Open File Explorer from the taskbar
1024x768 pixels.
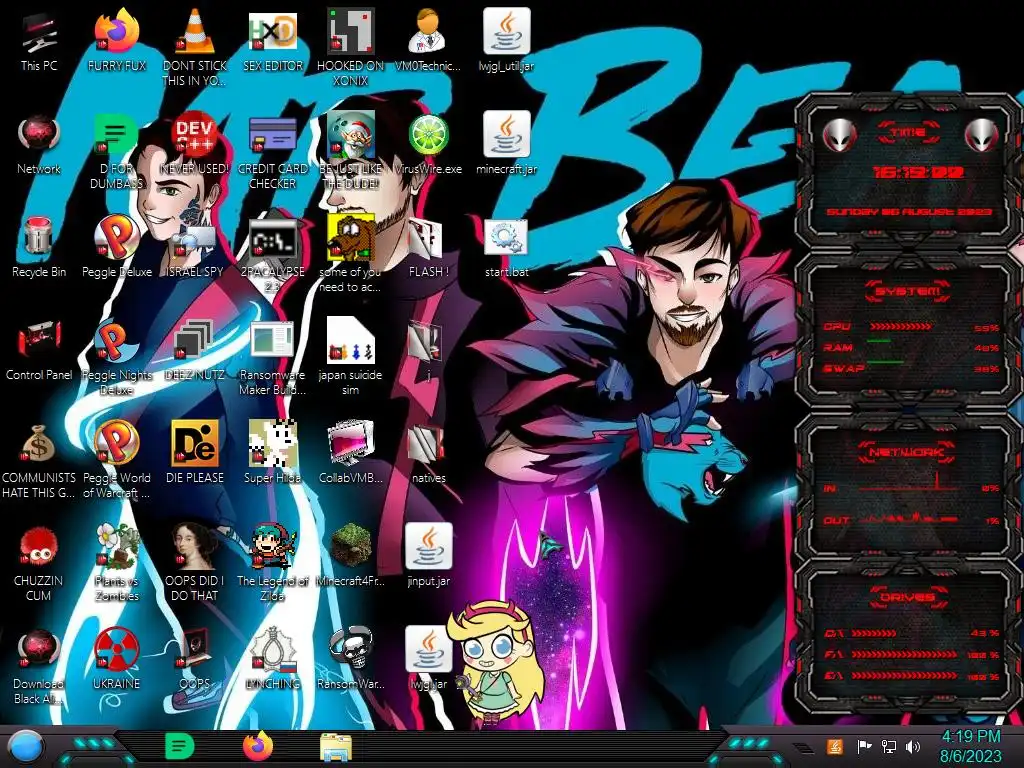[x=336, y=746]
